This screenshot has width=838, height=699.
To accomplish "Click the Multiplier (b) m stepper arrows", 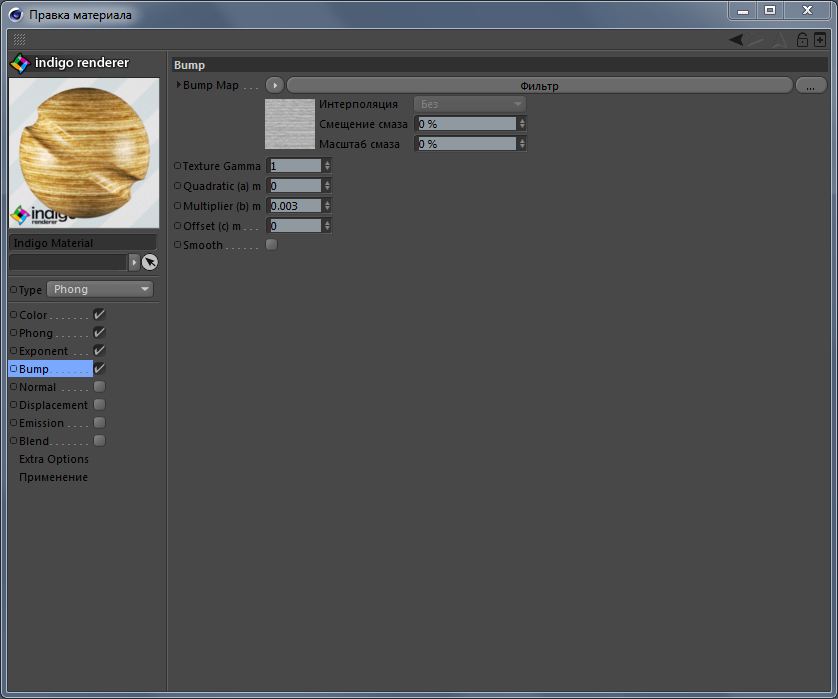I will 327,206.
